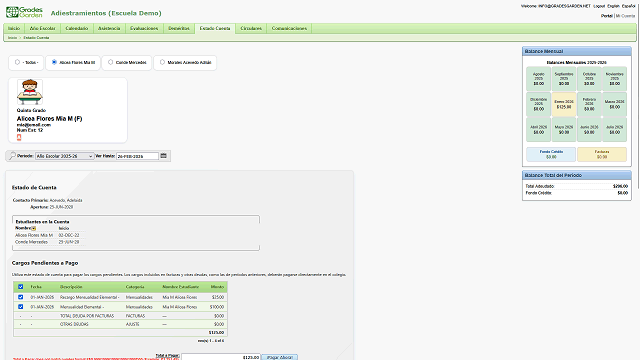Uncheck the Recargo Mensualidad Elemental row checkbox
This screenshot has height=360, width=640.
point(20,297)
